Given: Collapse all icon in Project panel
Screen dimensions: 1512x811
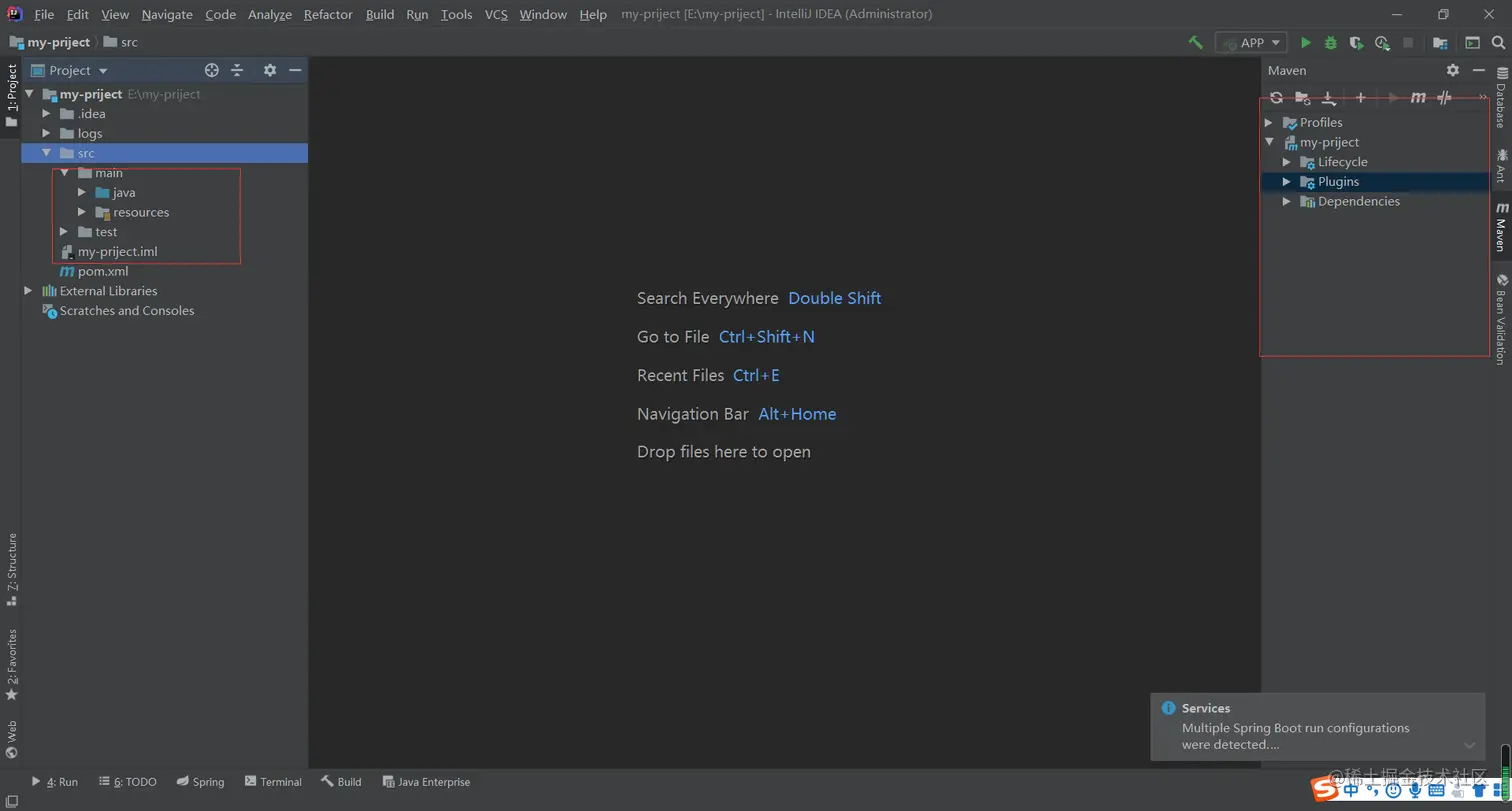Looking at the screenshot, I should coord(237,70).
